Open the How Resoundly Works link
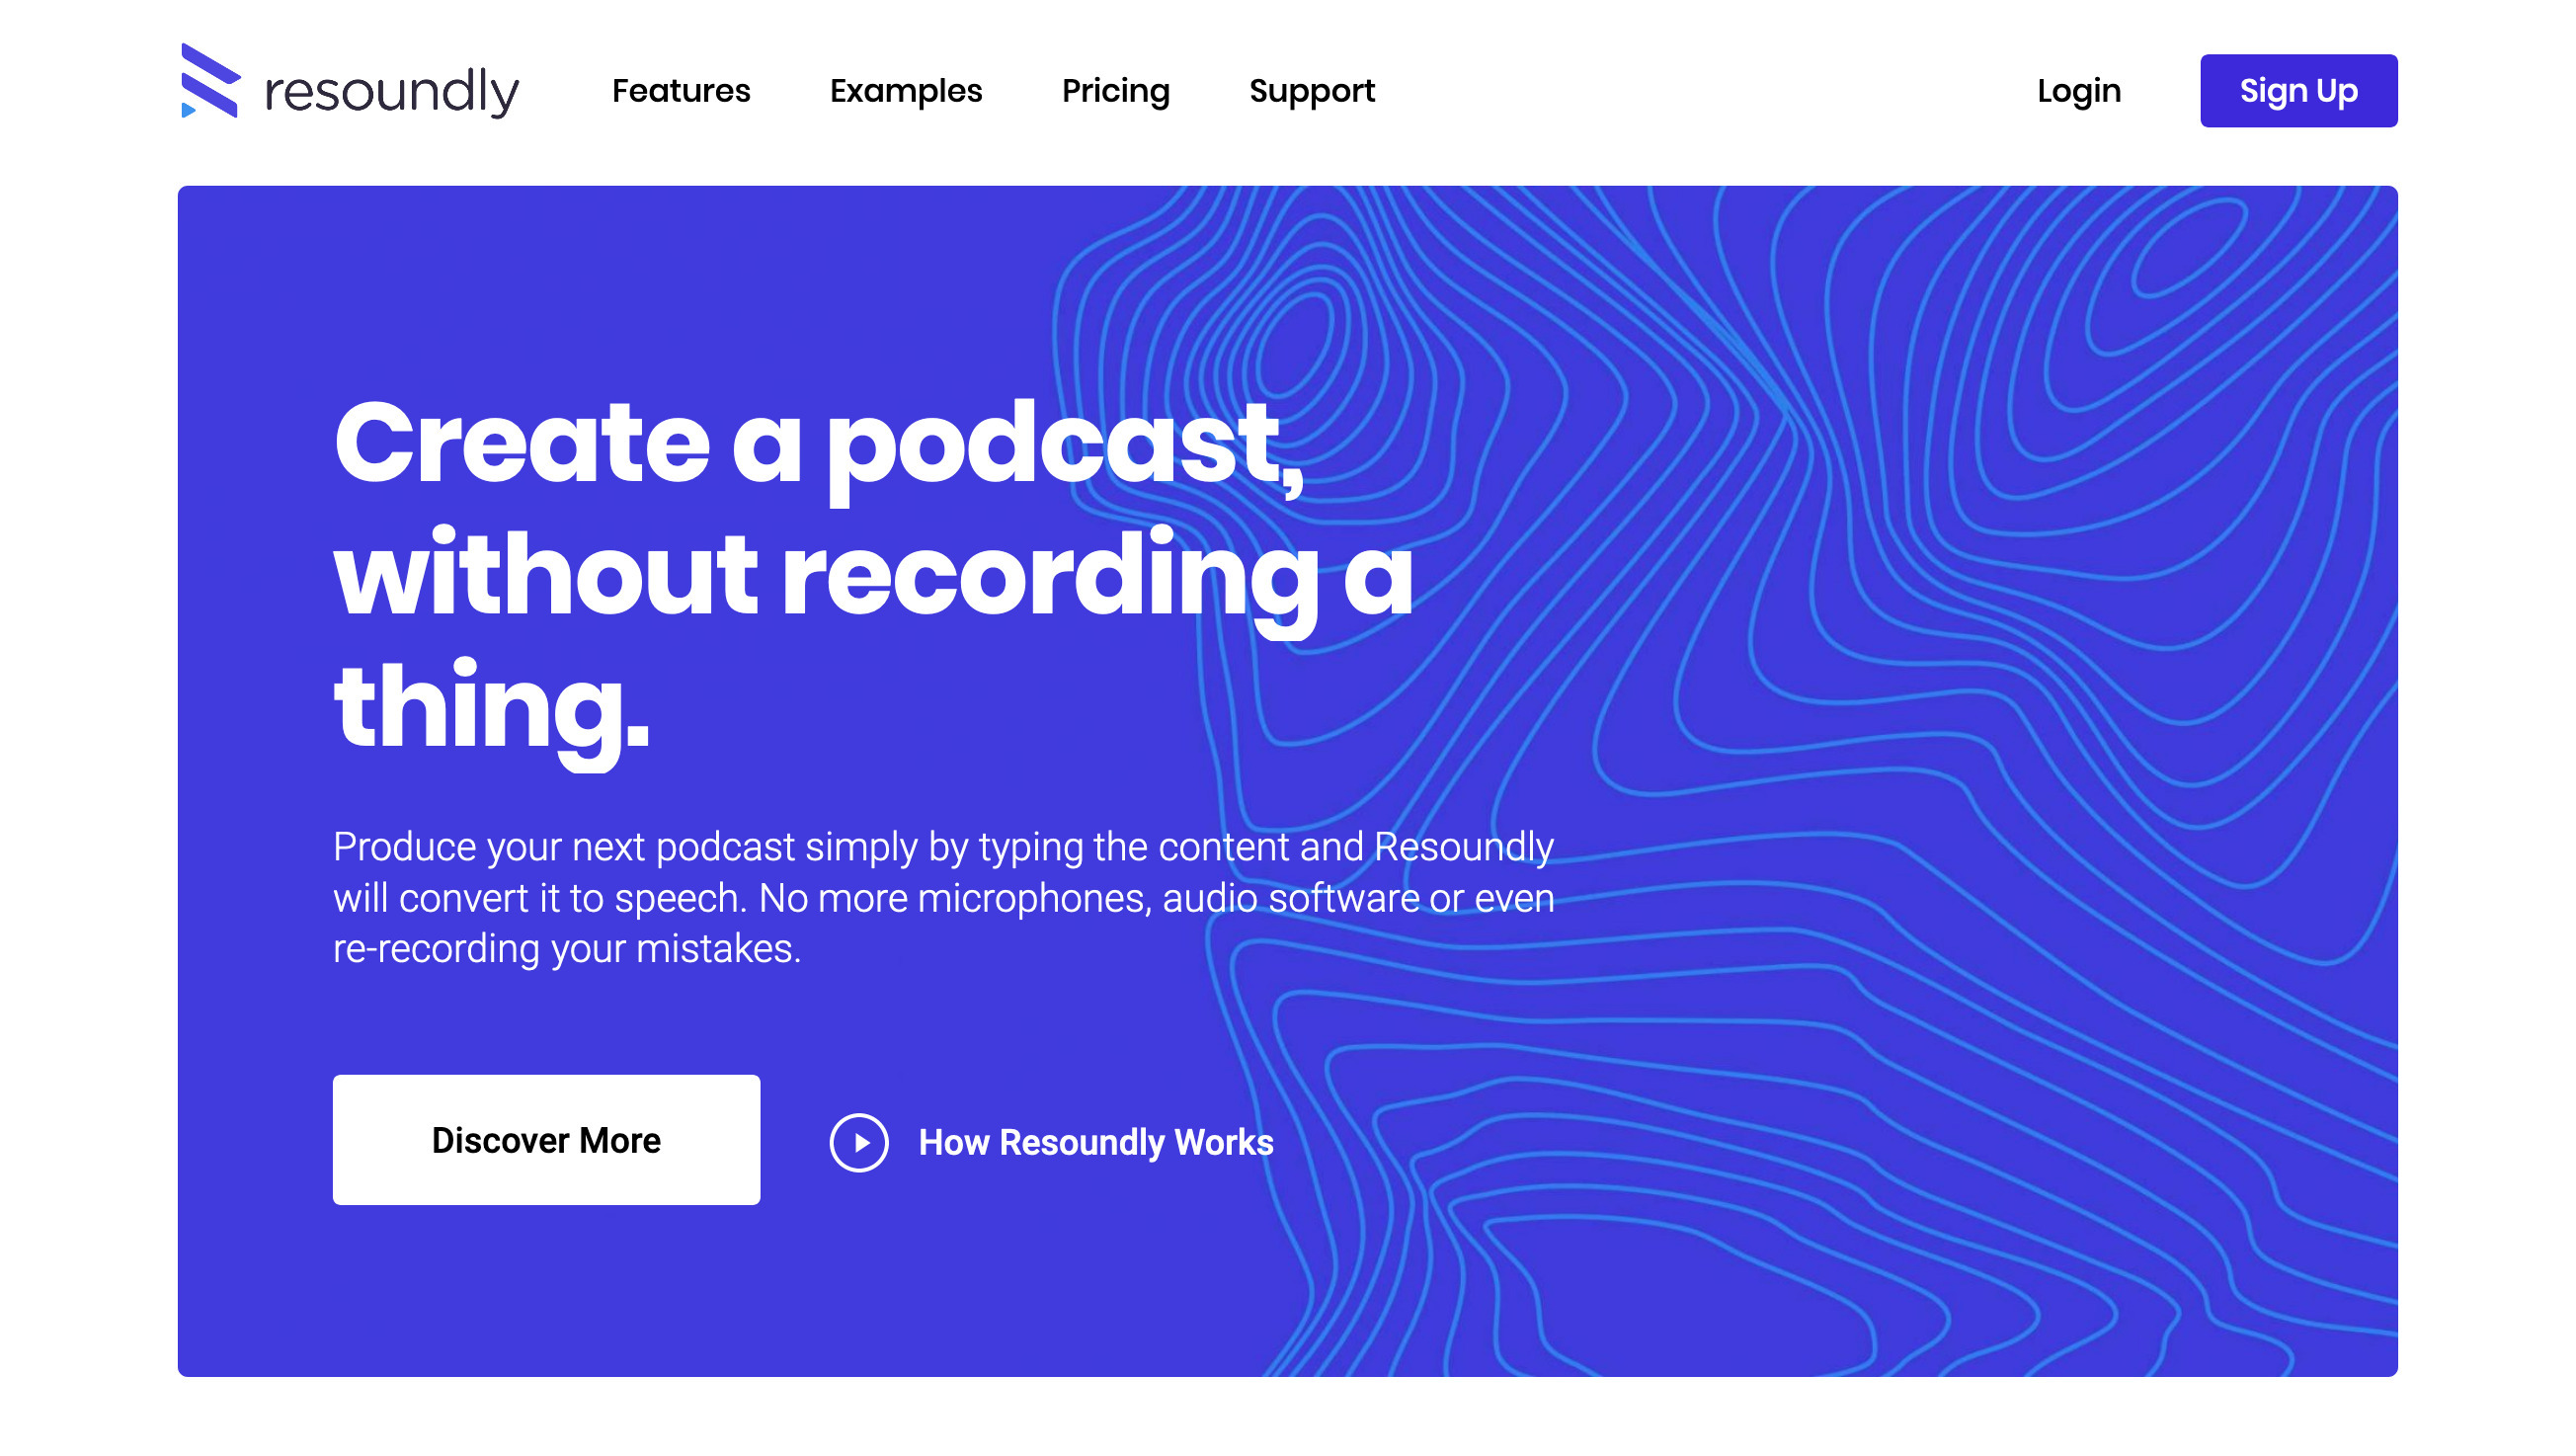Image resolution: width=2576 pixels, height=1456 pixels. 1096,1142
